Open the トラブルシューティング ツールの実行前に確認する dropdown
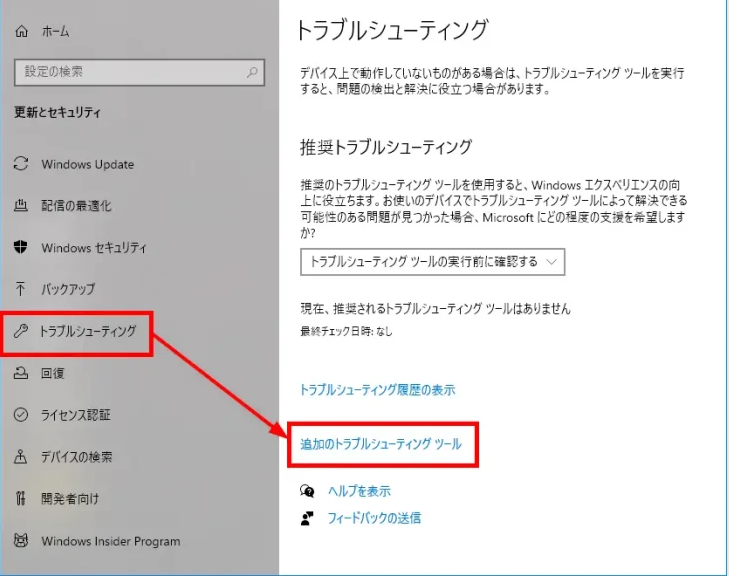 click(x=432, y=262)
